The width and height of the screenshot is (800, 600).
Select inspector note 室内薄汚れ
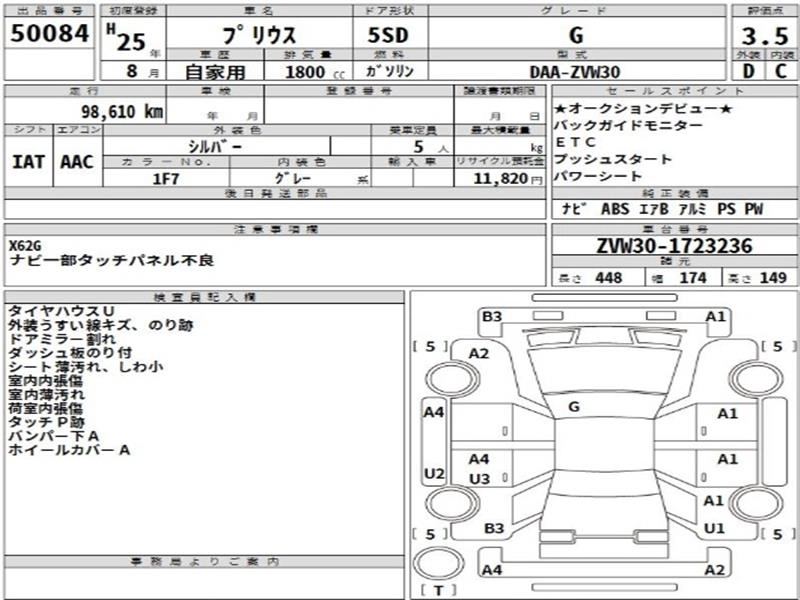pyautogui.click(x=46, y=394)
